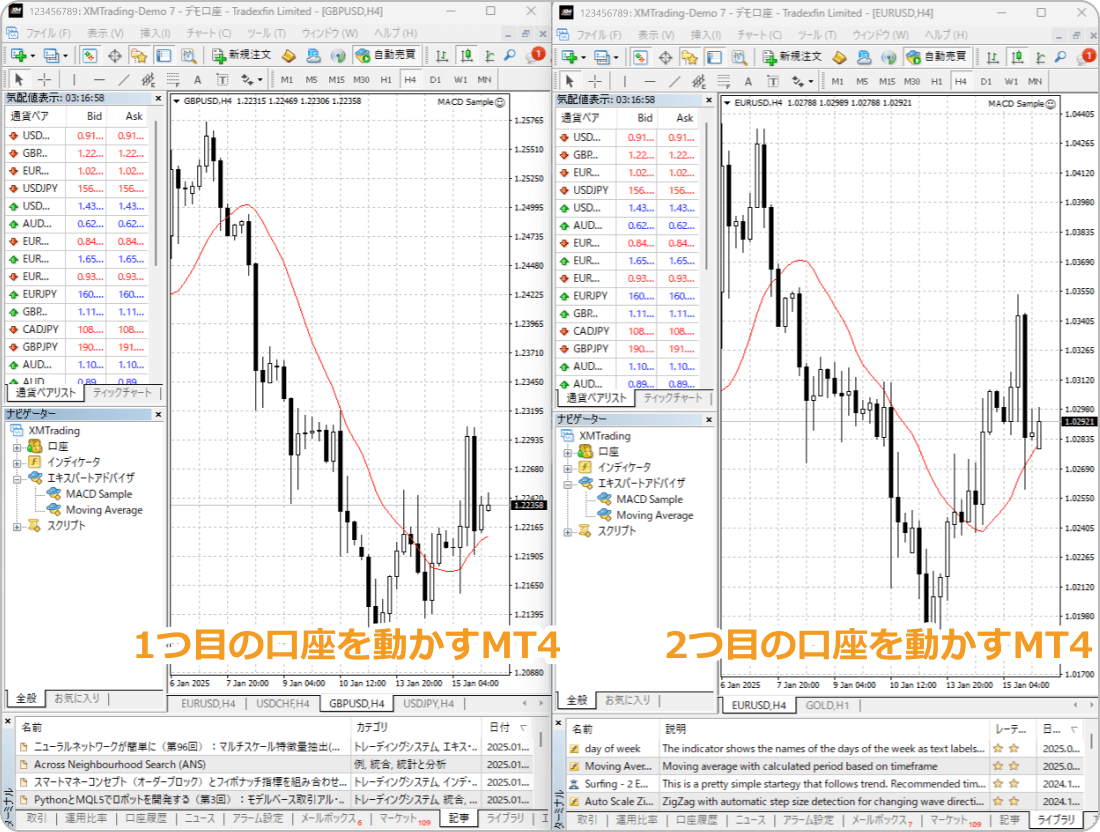1100x832 pixels.
Task: Select the Text Label tool in right window
Action: tap(772, 81)
